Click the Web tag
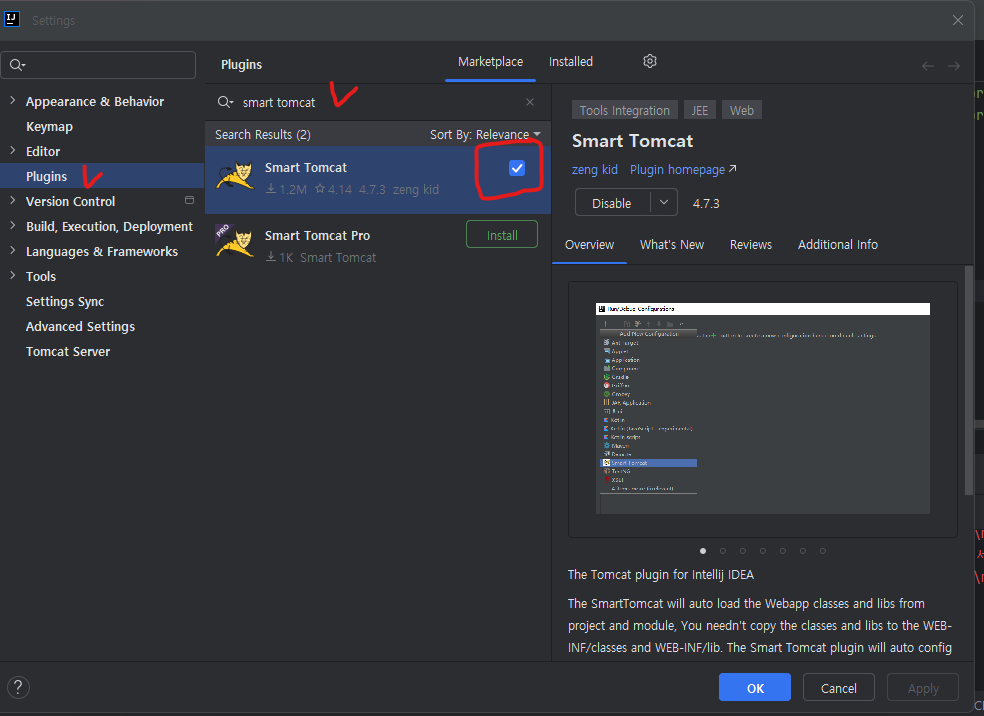Viewport: 984px width, 716px height. tap(741, 110)
